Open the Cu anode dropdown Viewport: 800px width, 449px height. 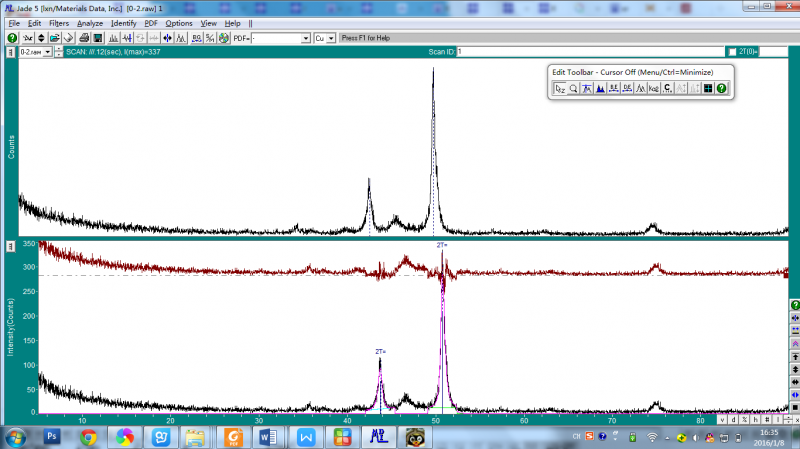pyautogui.click(x=331, y=38)
